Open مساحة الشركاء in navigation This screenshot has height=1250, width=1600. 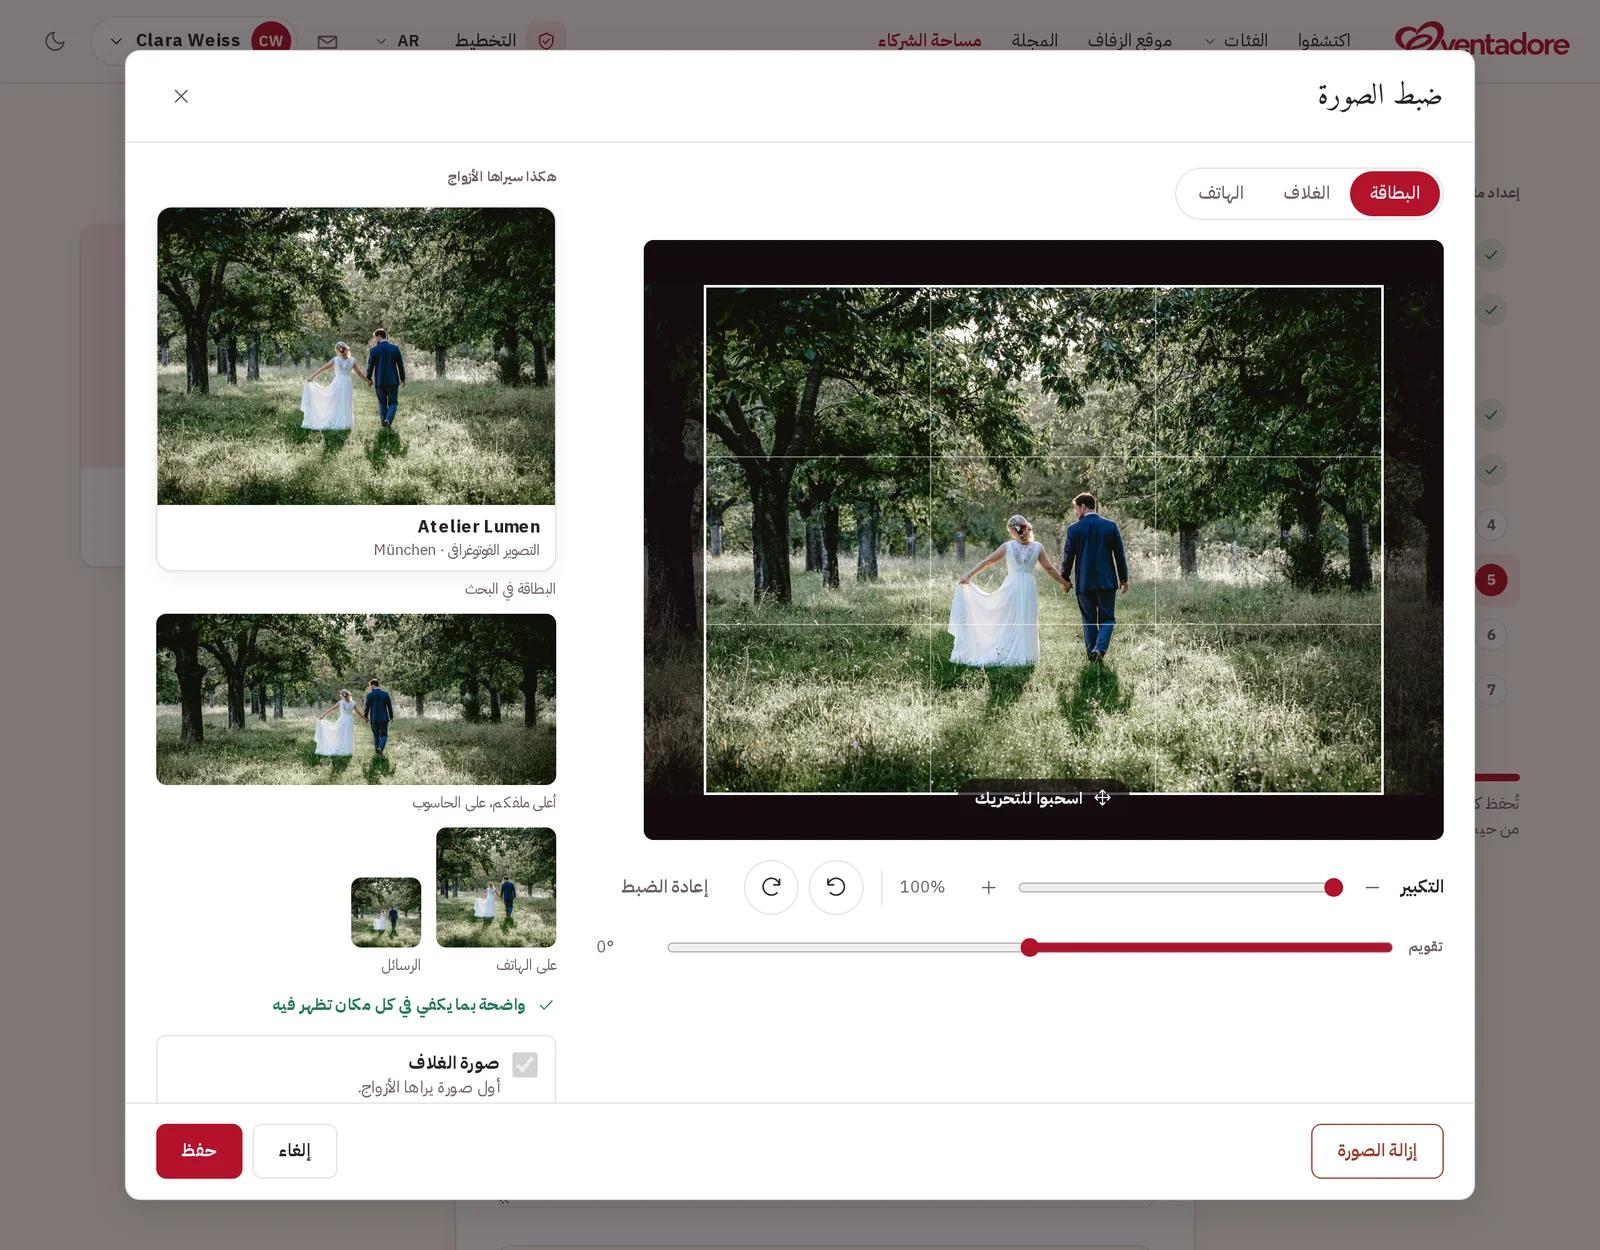click(930, 41)
